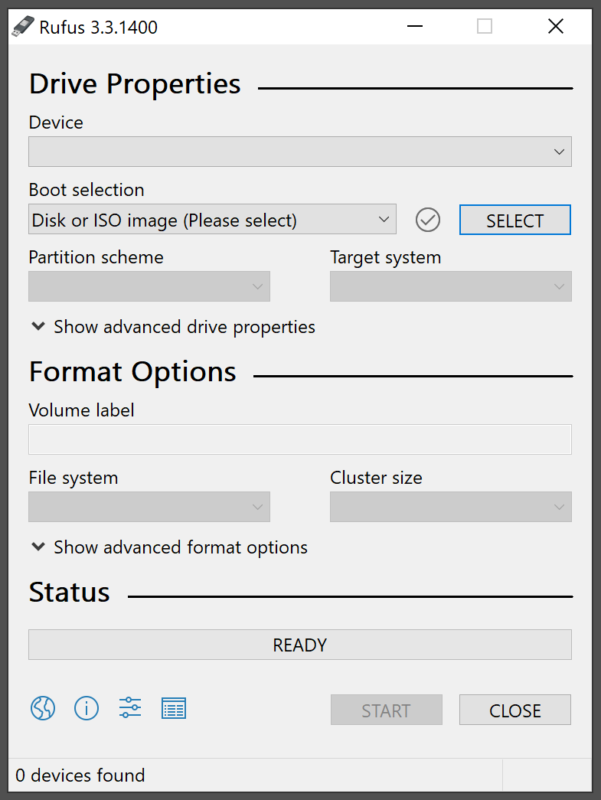The width and height of the screenshot is (601, 800).
Task: Open the Partition scheme dropdown
Action: [x=149, y=287]
